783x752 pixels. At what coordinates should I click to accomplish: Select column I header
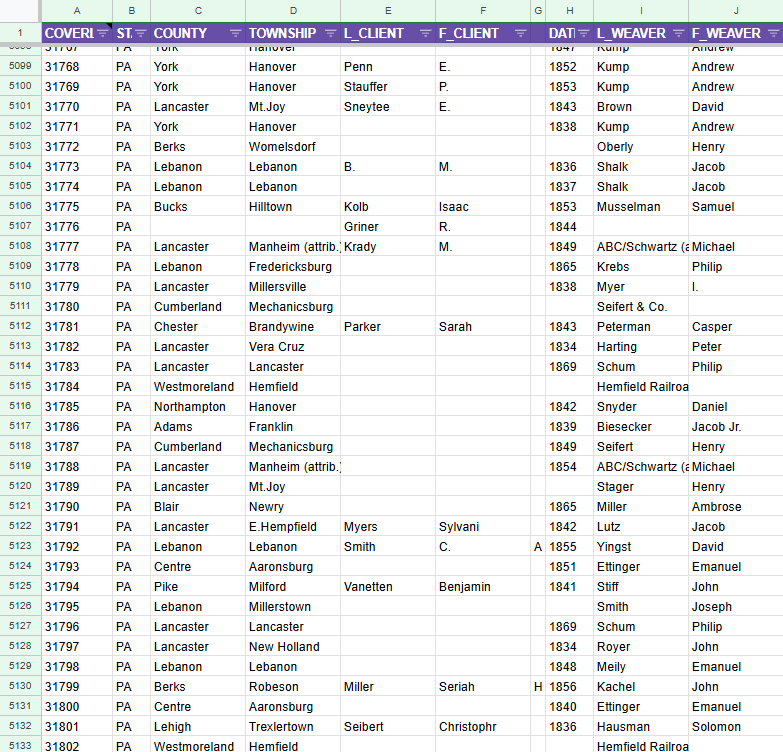point(641,10)
